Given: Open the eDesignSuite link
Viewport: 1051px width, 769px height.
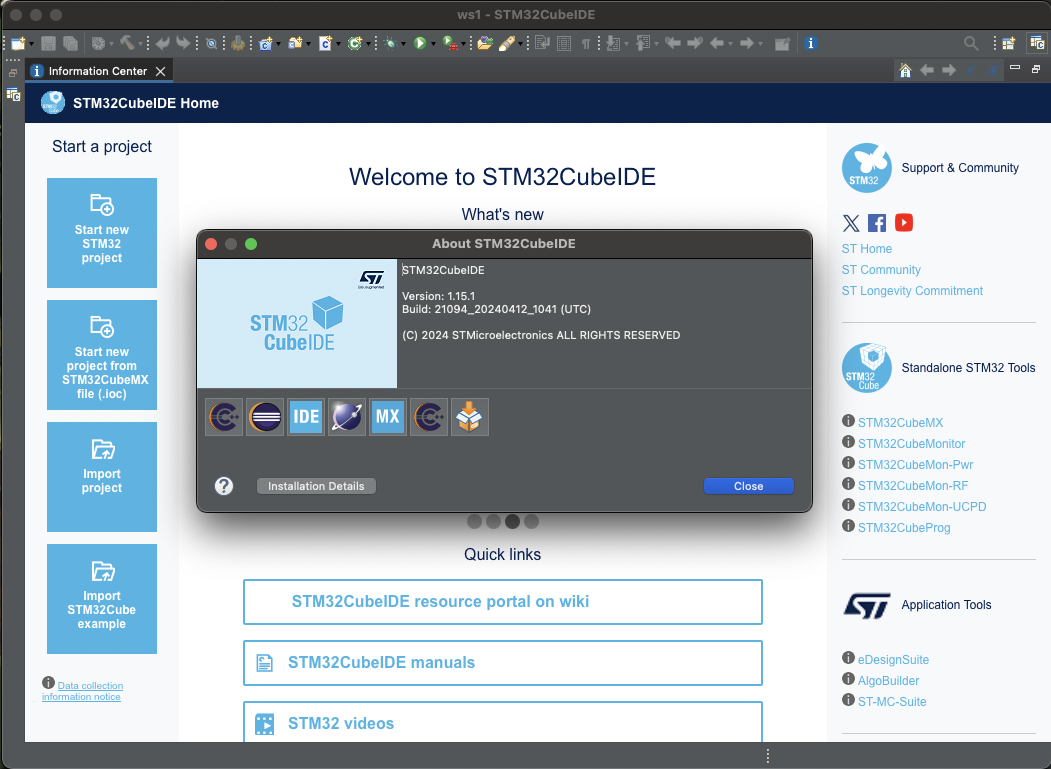Looking at the screenshot, I should click(893, 660).
